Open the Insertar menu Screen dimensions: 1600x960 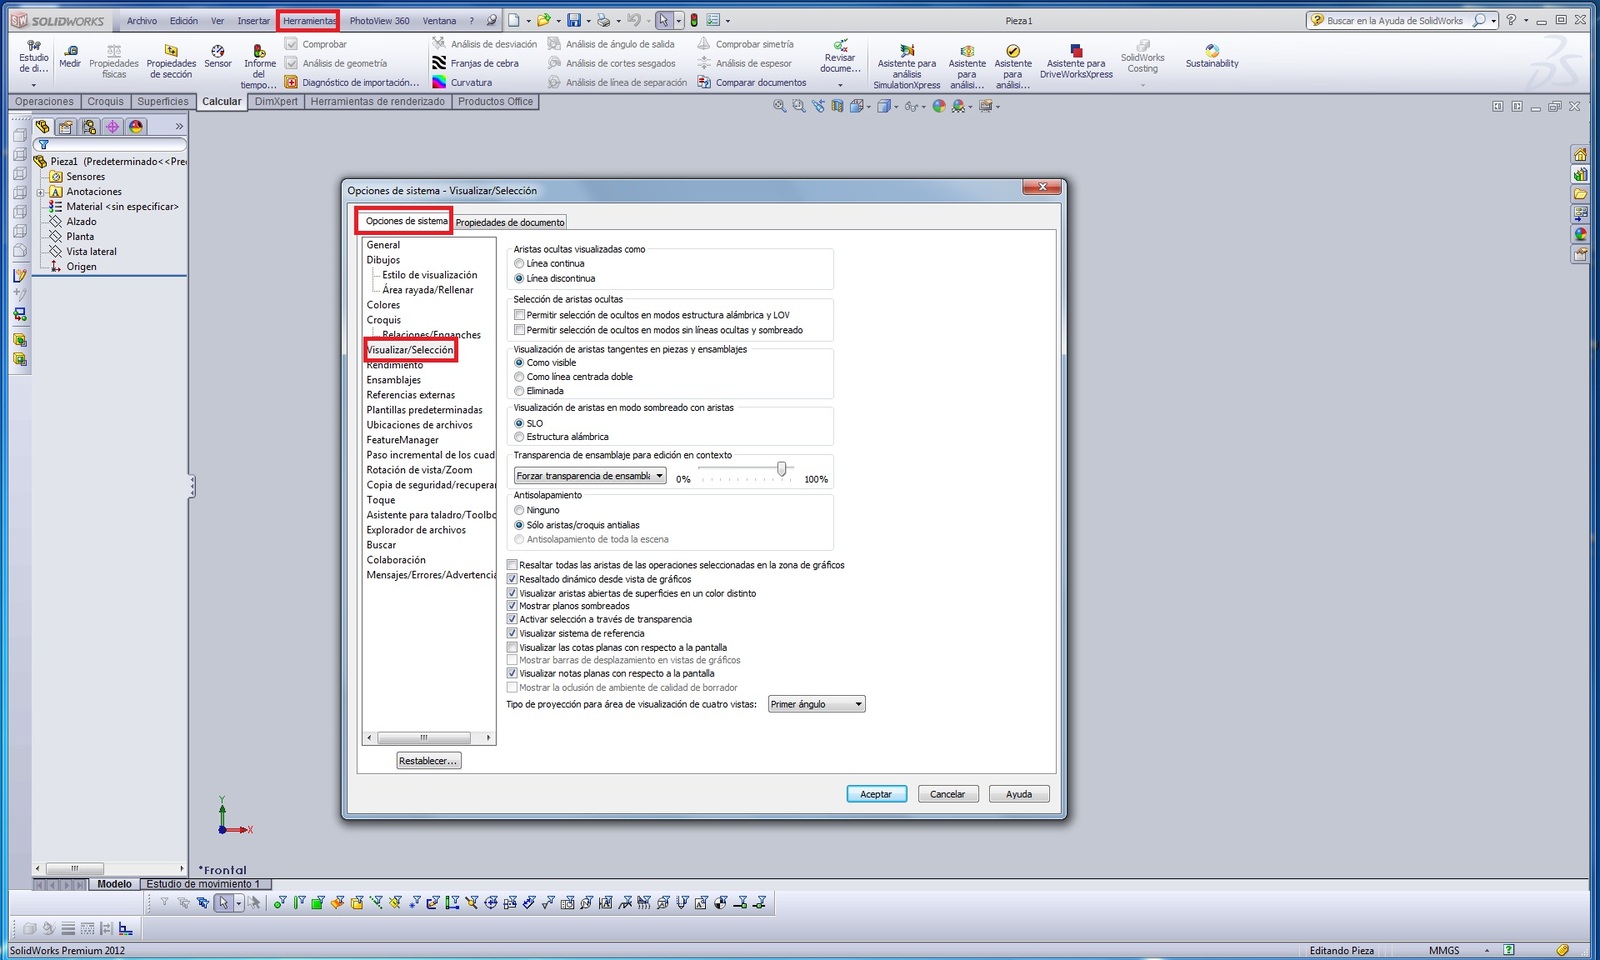click(253, 20)
